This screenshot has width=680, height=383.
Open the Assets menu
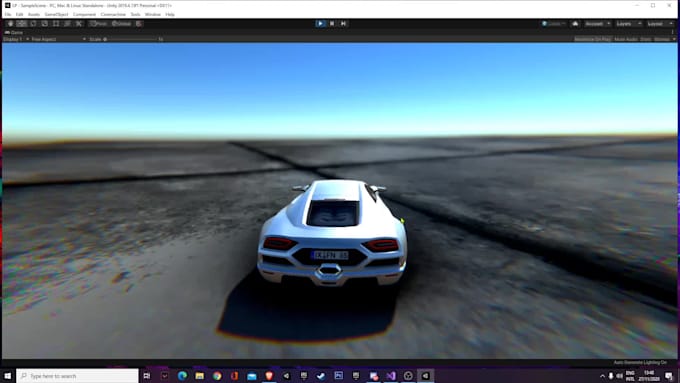(x=34, y=14)
